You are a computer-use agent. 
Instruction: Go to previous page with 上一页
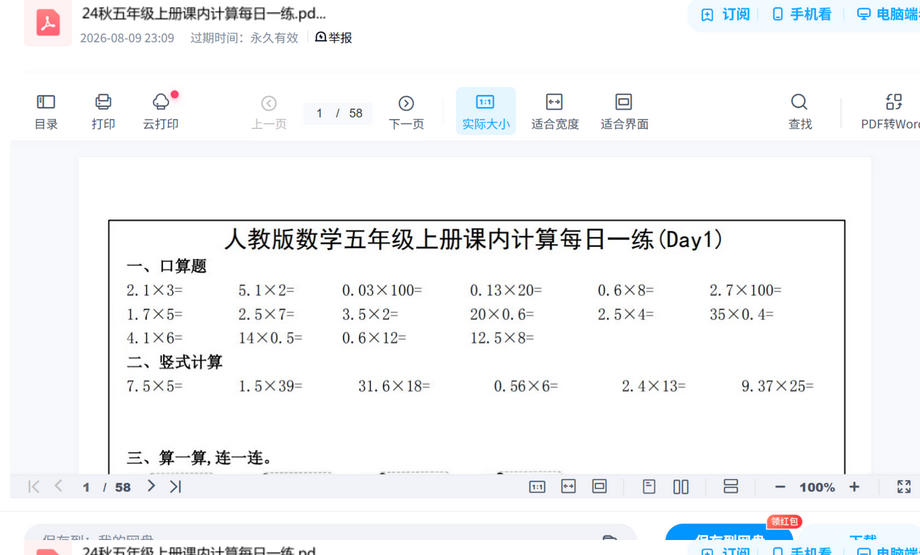click(x=269, y=112)
